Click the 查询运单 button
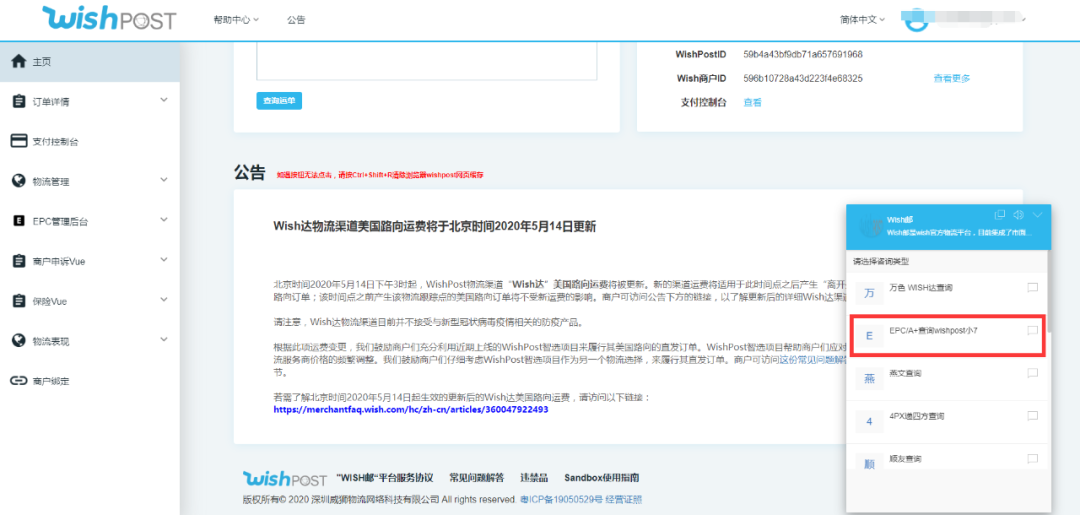Image resolution: width=1080 pixels, height=515 pixels. pos(279,101)
